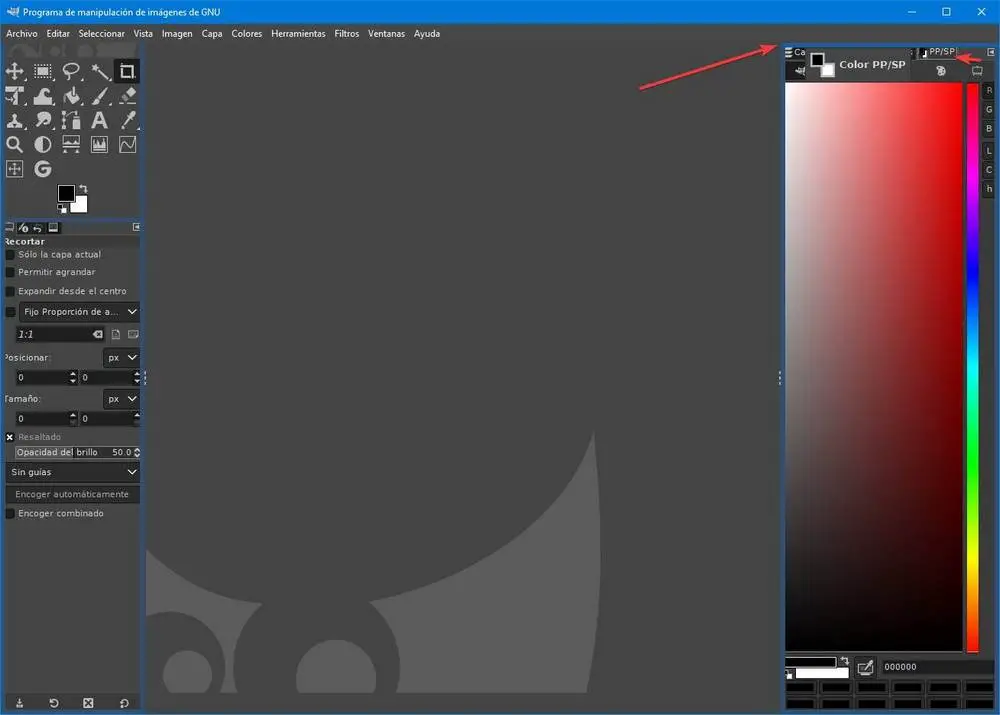The width and height of the screenshot is (1000, 715).
Task: Select the Paths tool
Action: (71, 121)
